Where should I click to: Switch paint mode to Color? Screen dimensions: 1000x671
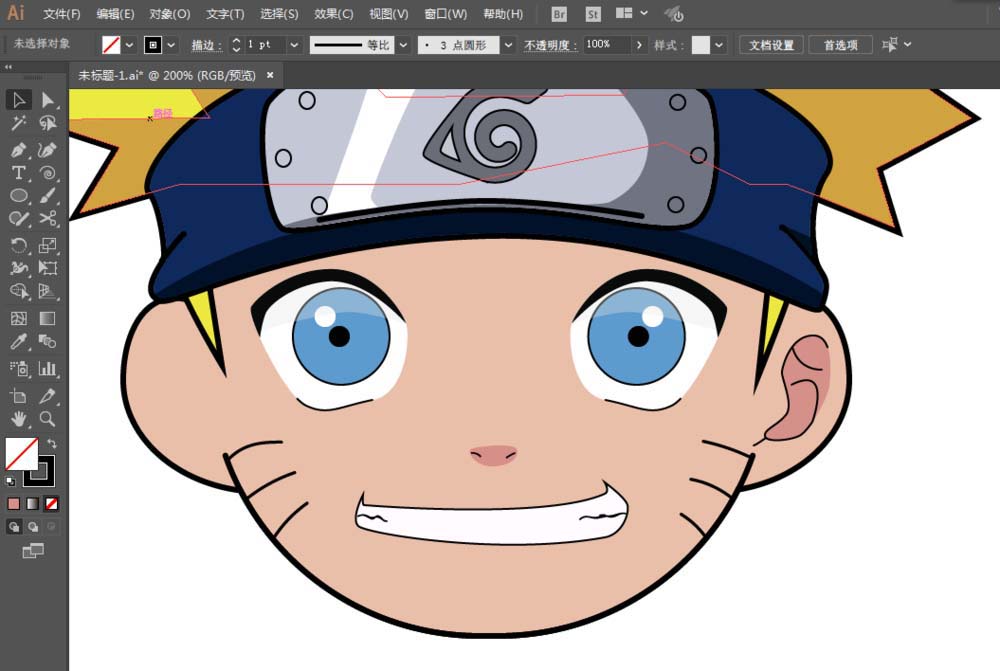tap(13, 504)
